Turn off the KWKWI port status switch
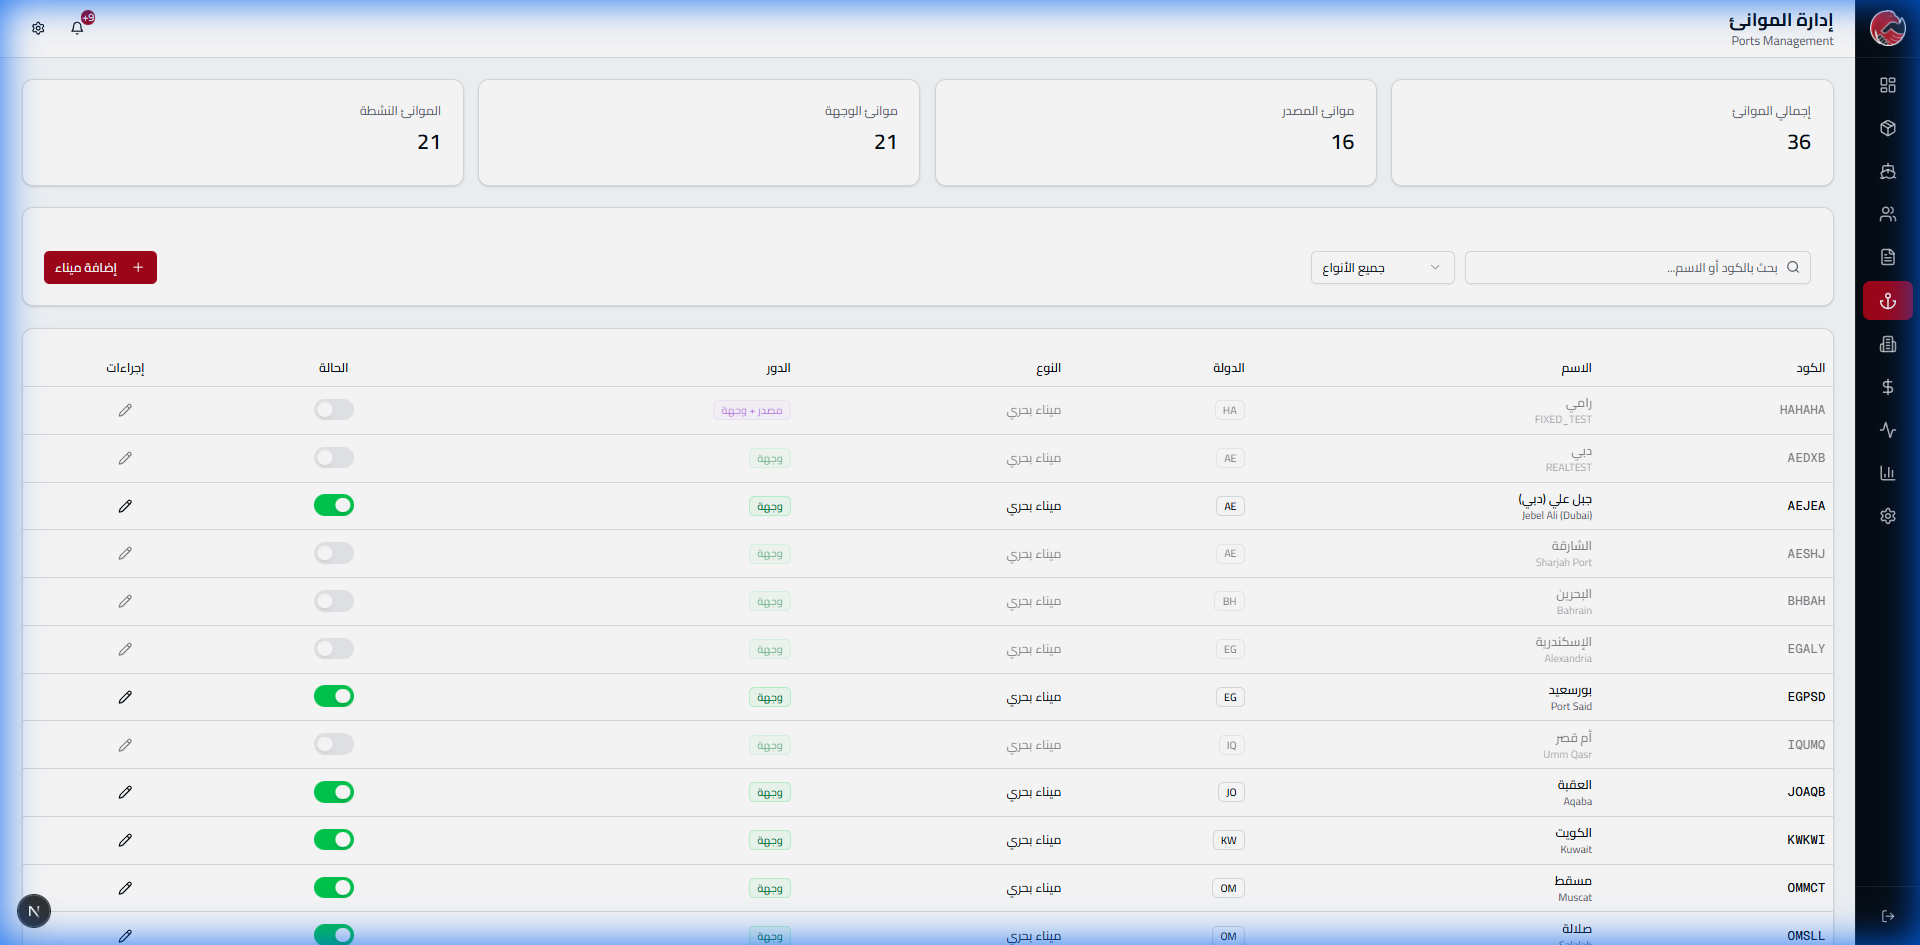1920x945 pixels. (334, 840)
